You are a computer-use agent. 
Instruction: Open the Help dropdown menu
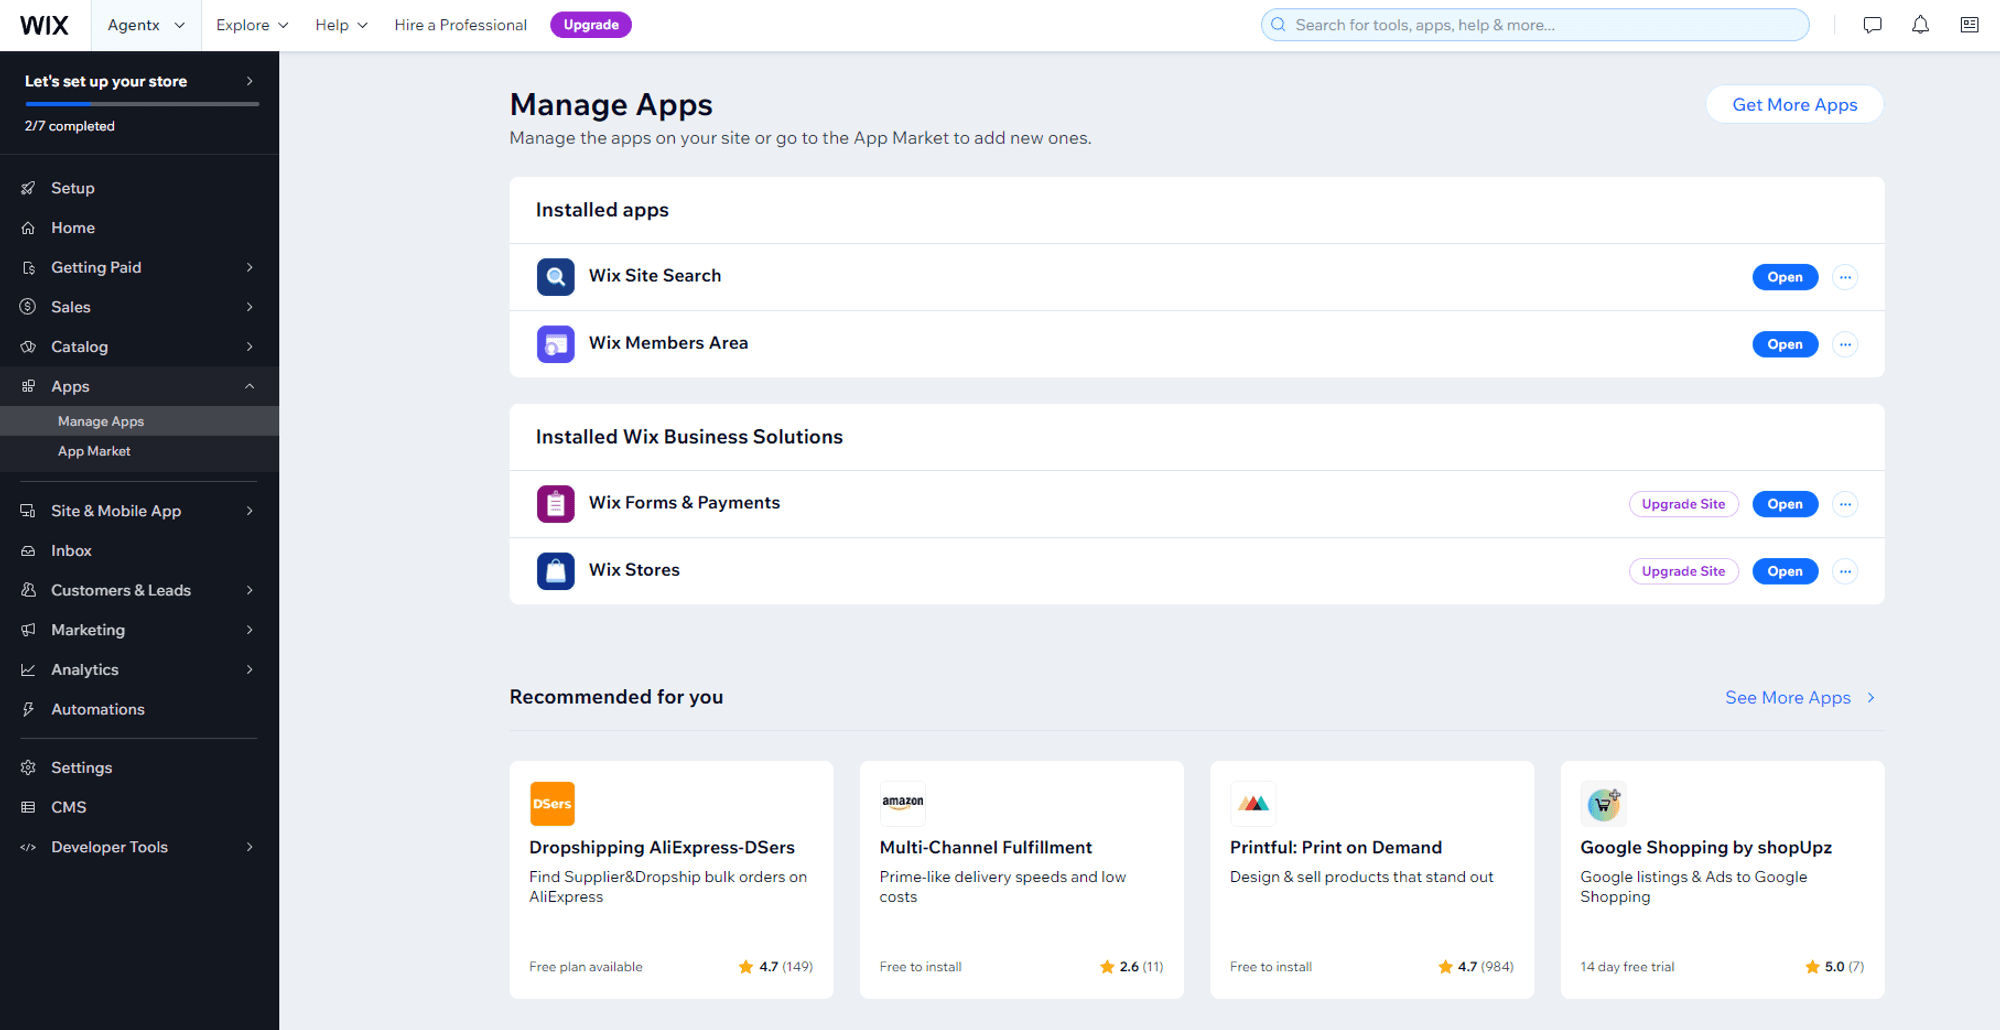pos(341,25)
